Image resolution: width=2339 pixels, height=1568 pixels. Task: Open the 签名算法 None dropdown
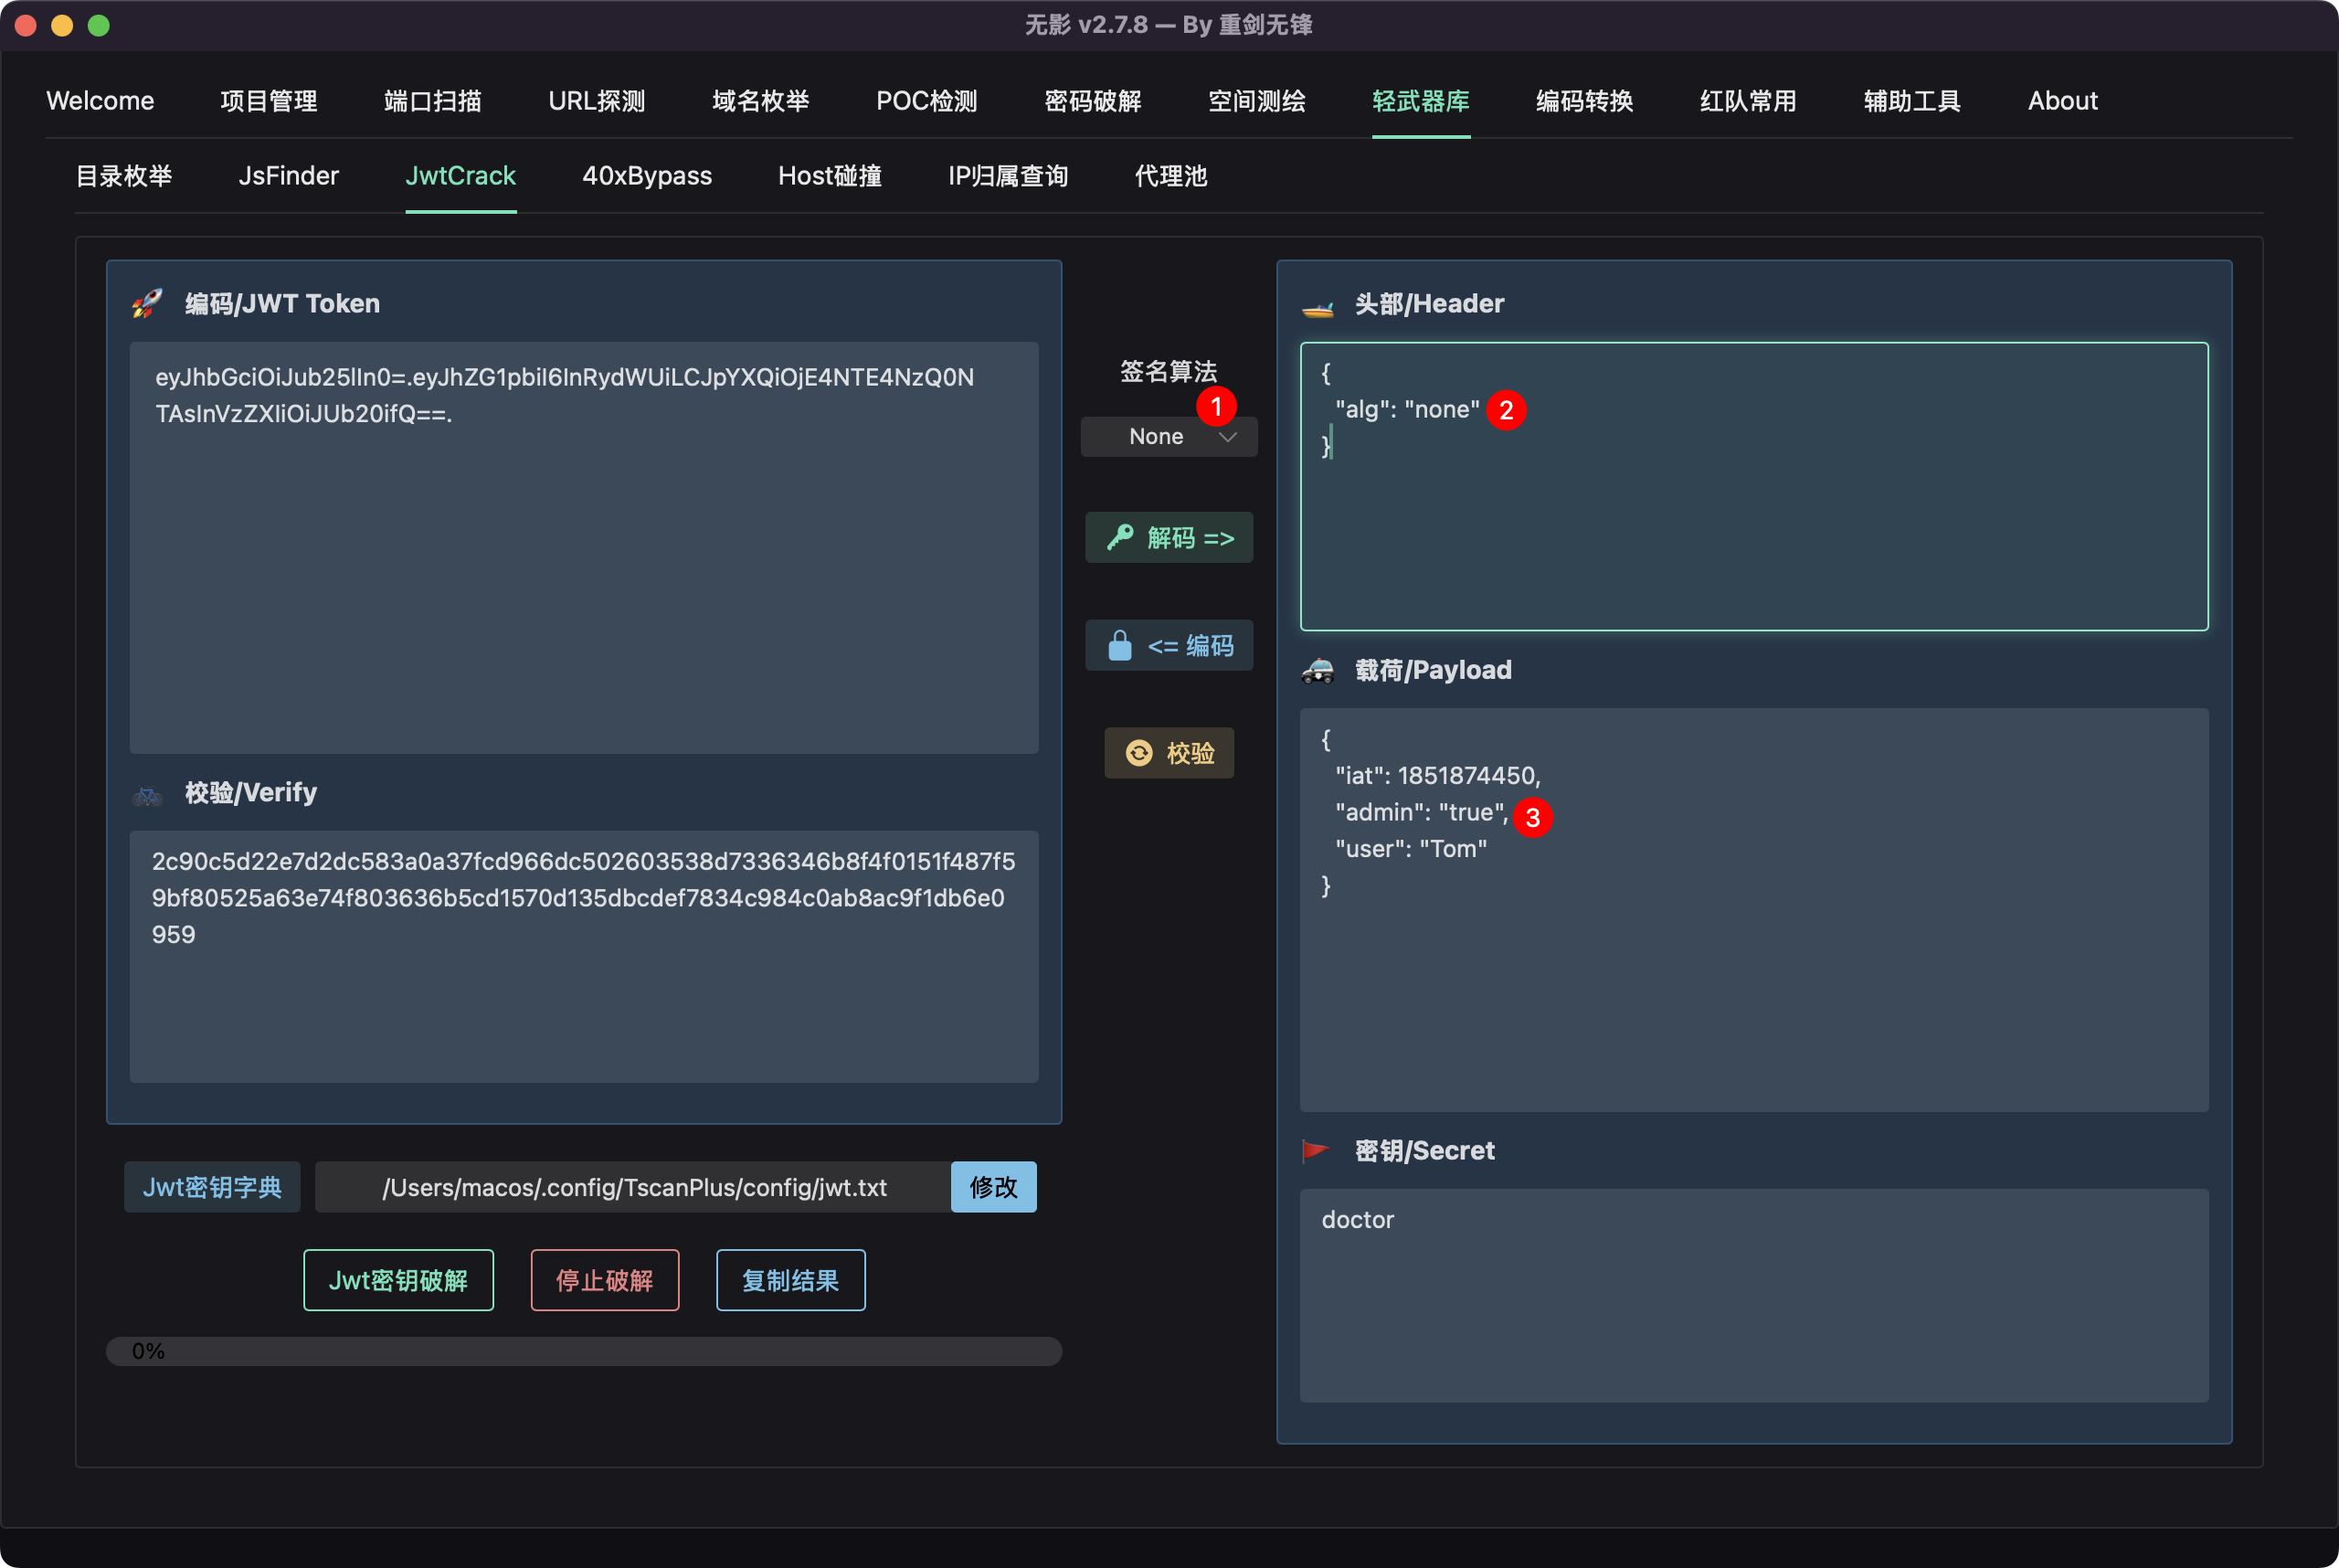point(1169,437)
